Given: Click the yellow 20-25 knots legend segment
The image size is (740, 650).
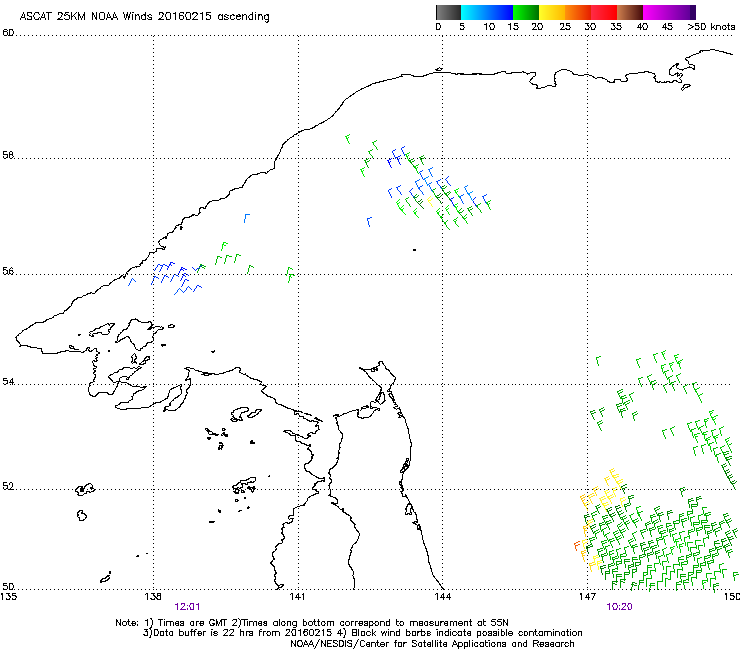Looking at the screenshot, I should pos(552,12).
